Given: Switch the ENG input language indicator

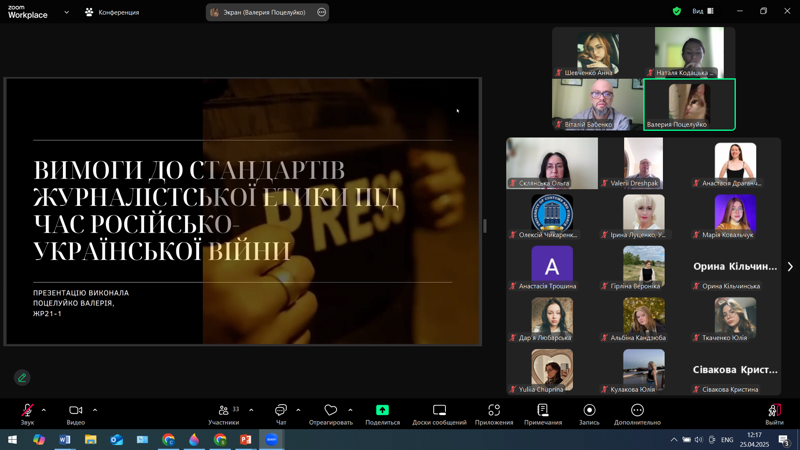Looking at the screenshot, I should tap(727, 439).
